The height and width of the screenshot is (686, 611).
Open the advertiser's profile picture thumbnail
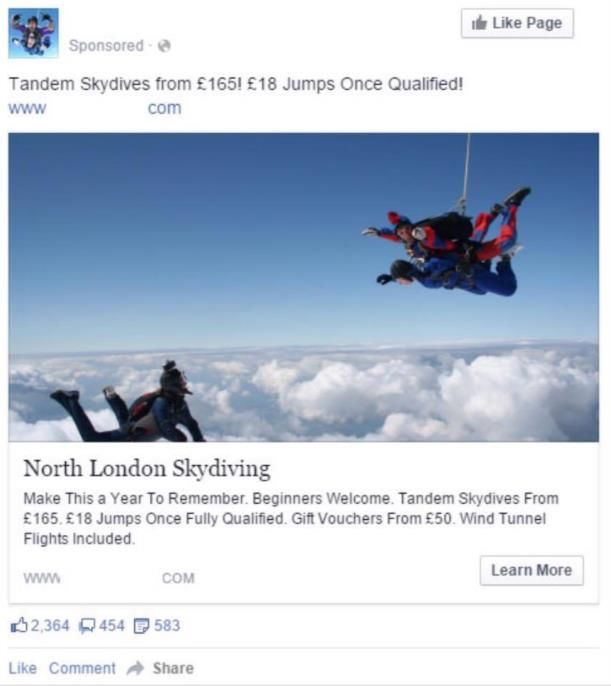click(x=33, y=33)
